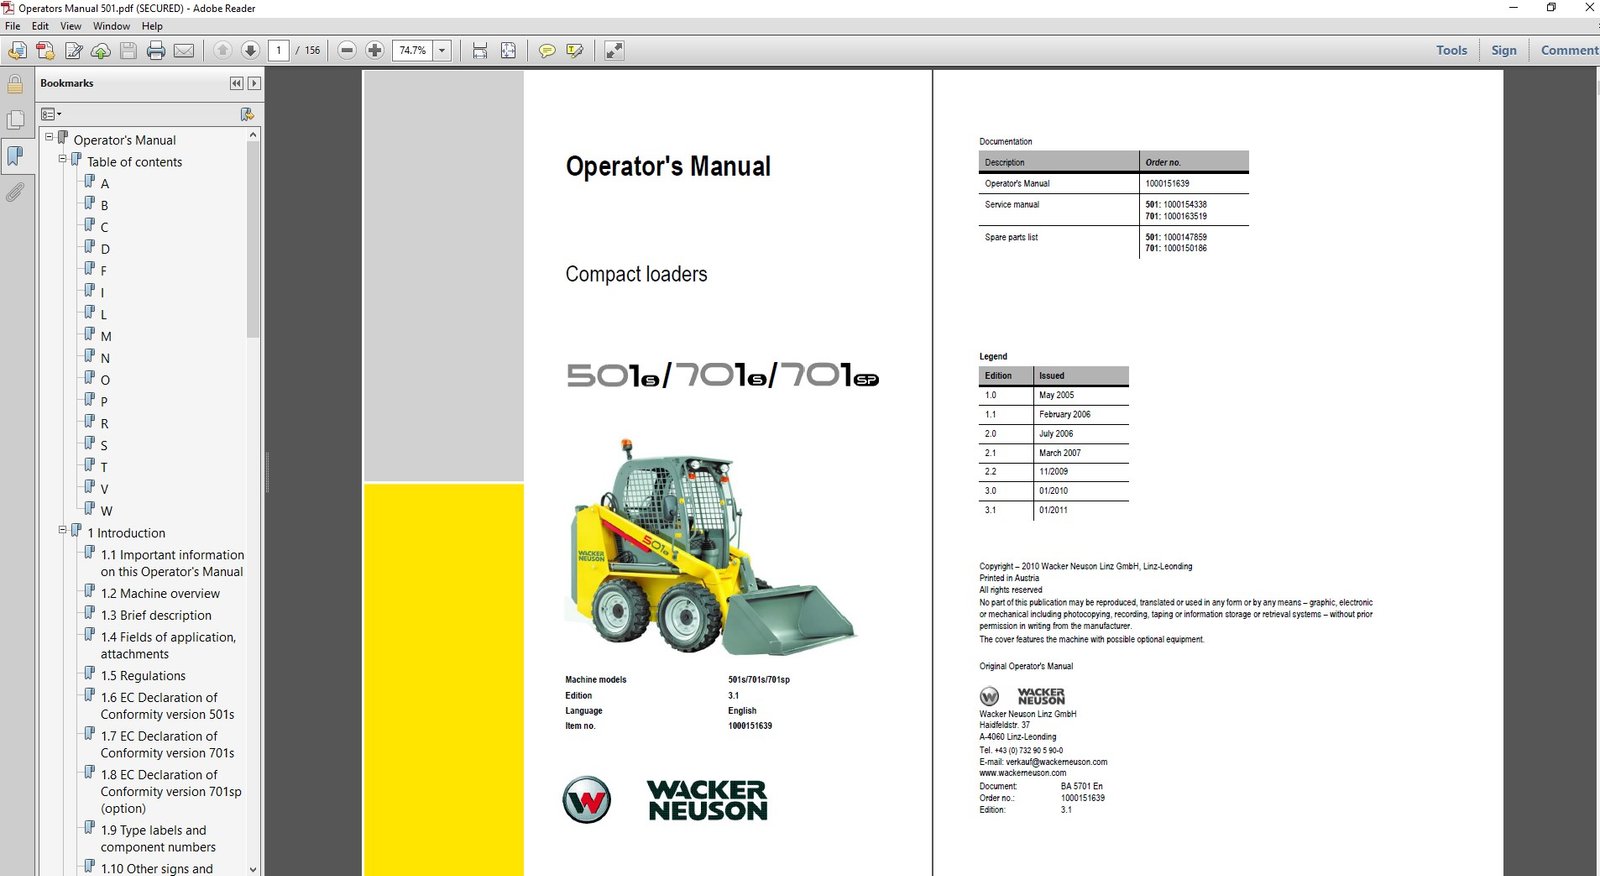Zoom in with the plus button
This screenshot has height=876, width=1600.
tap(375, 51)
